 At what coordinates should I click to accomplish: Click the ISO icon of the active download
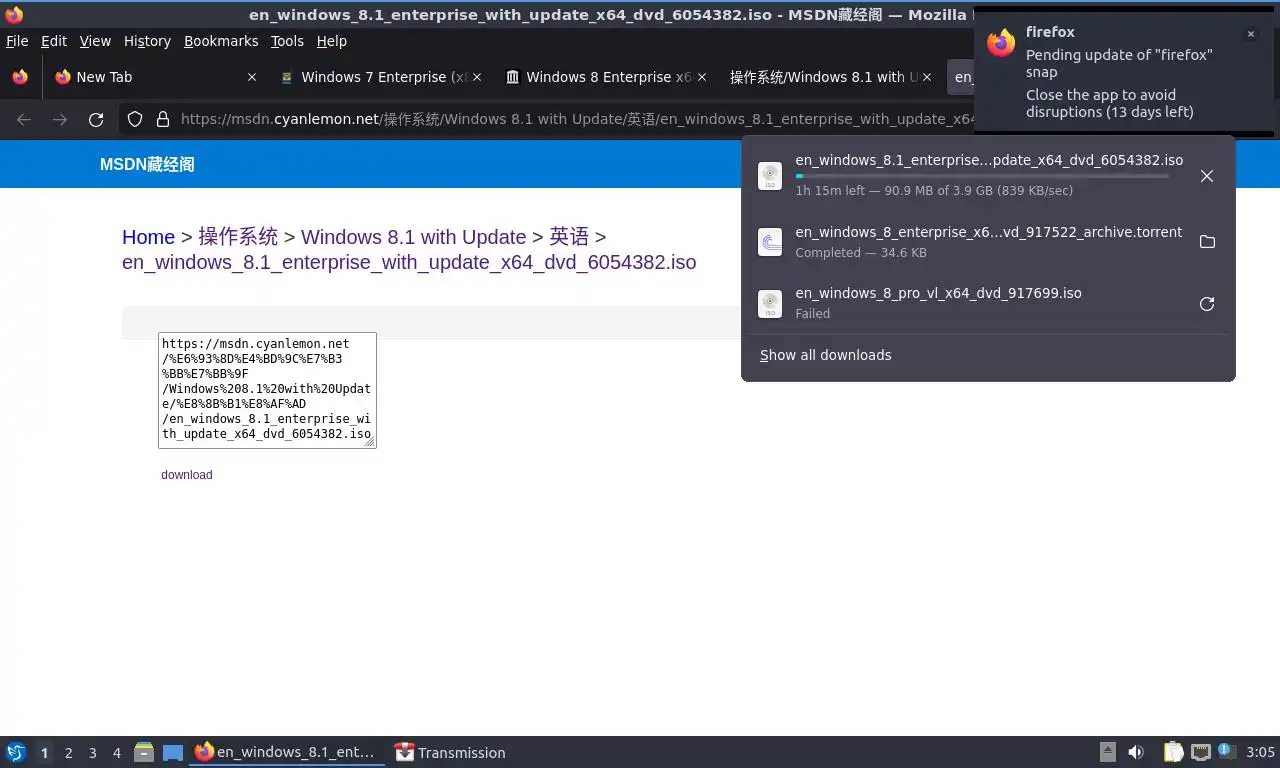click(770, 176)
